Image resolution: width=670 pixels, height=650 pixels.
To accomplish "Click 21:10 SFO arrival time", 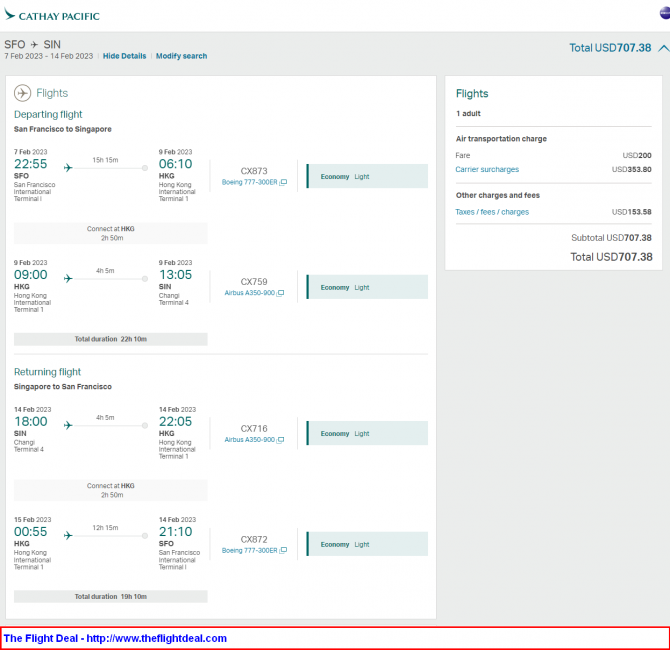I will pos(175,532).
